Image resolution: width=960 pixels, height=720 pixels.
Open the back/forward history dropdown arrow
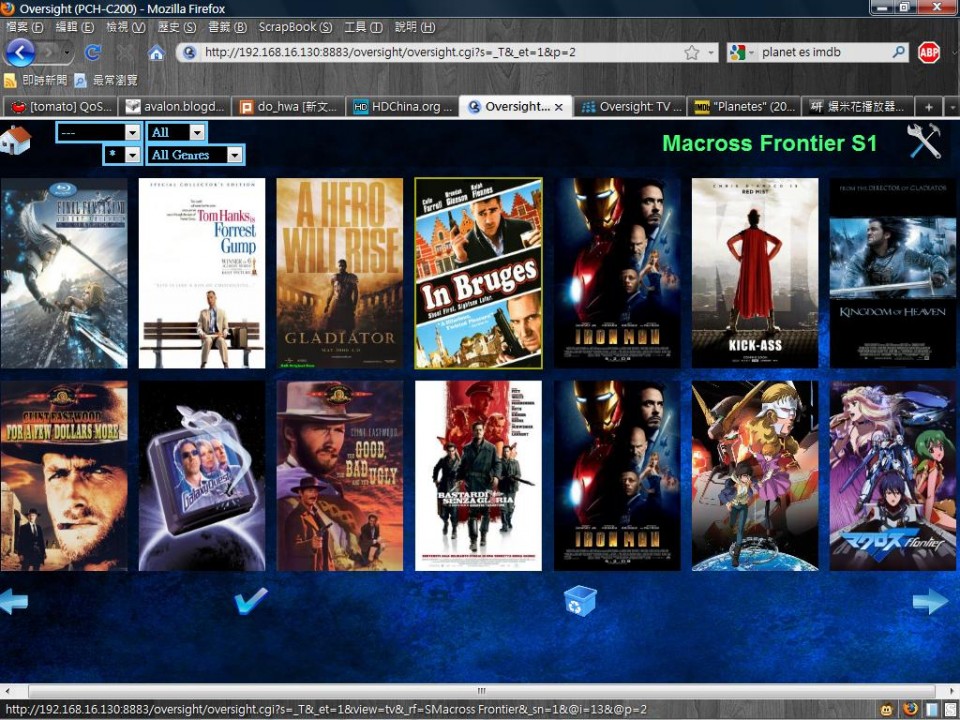67,53
